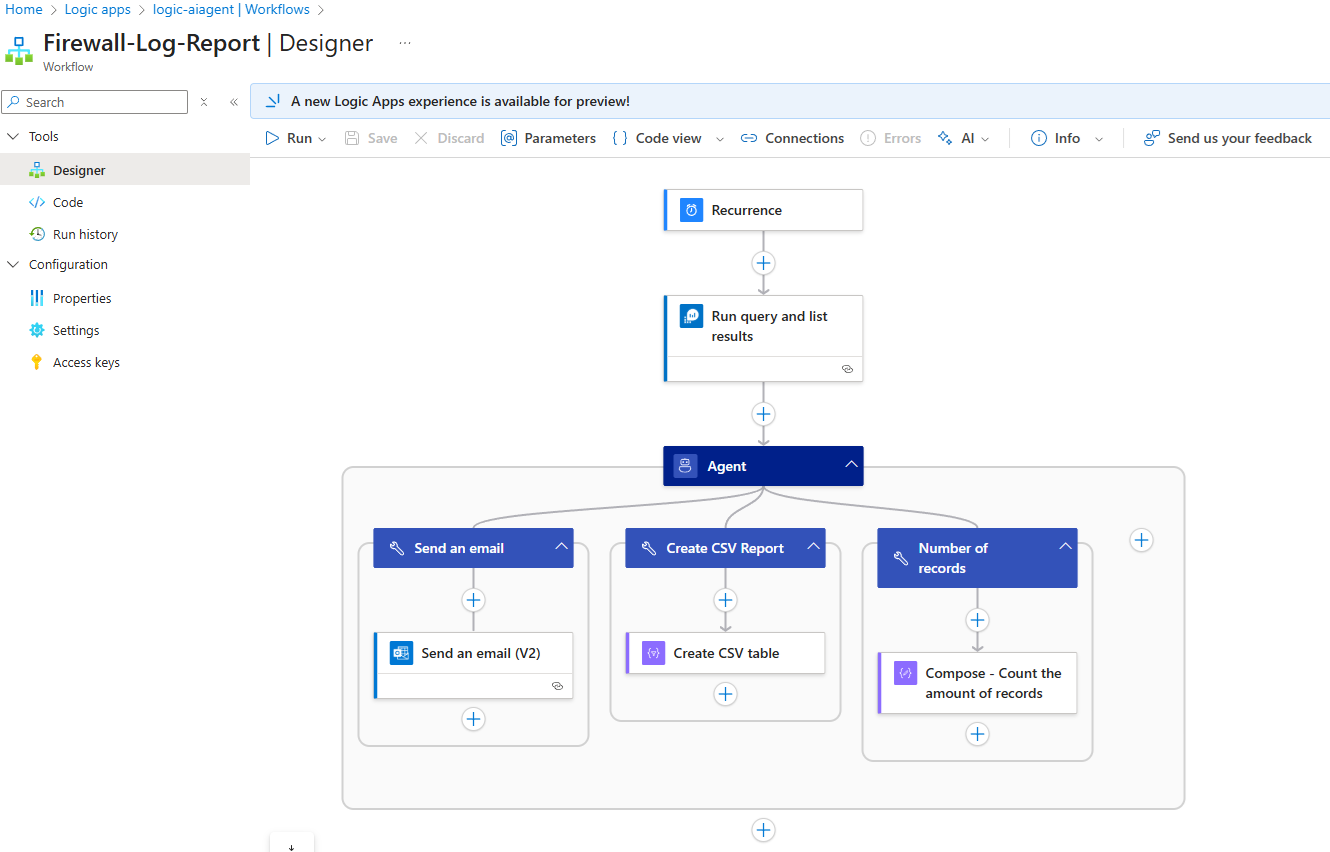This screenshot has height=852, width=1330.
Task: Open the Run dropdown in the toolbar
Action: (322, 139)
